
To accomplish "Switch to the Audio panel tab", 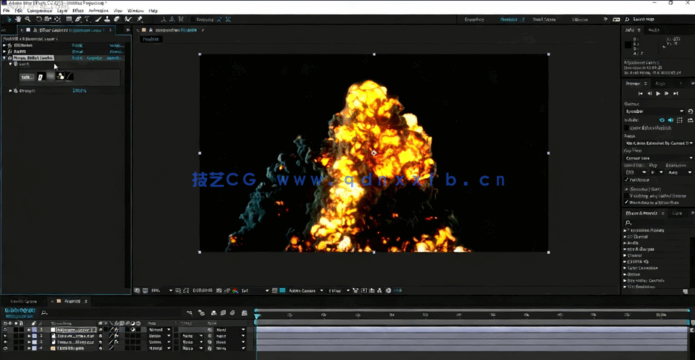I will (654, 30).
